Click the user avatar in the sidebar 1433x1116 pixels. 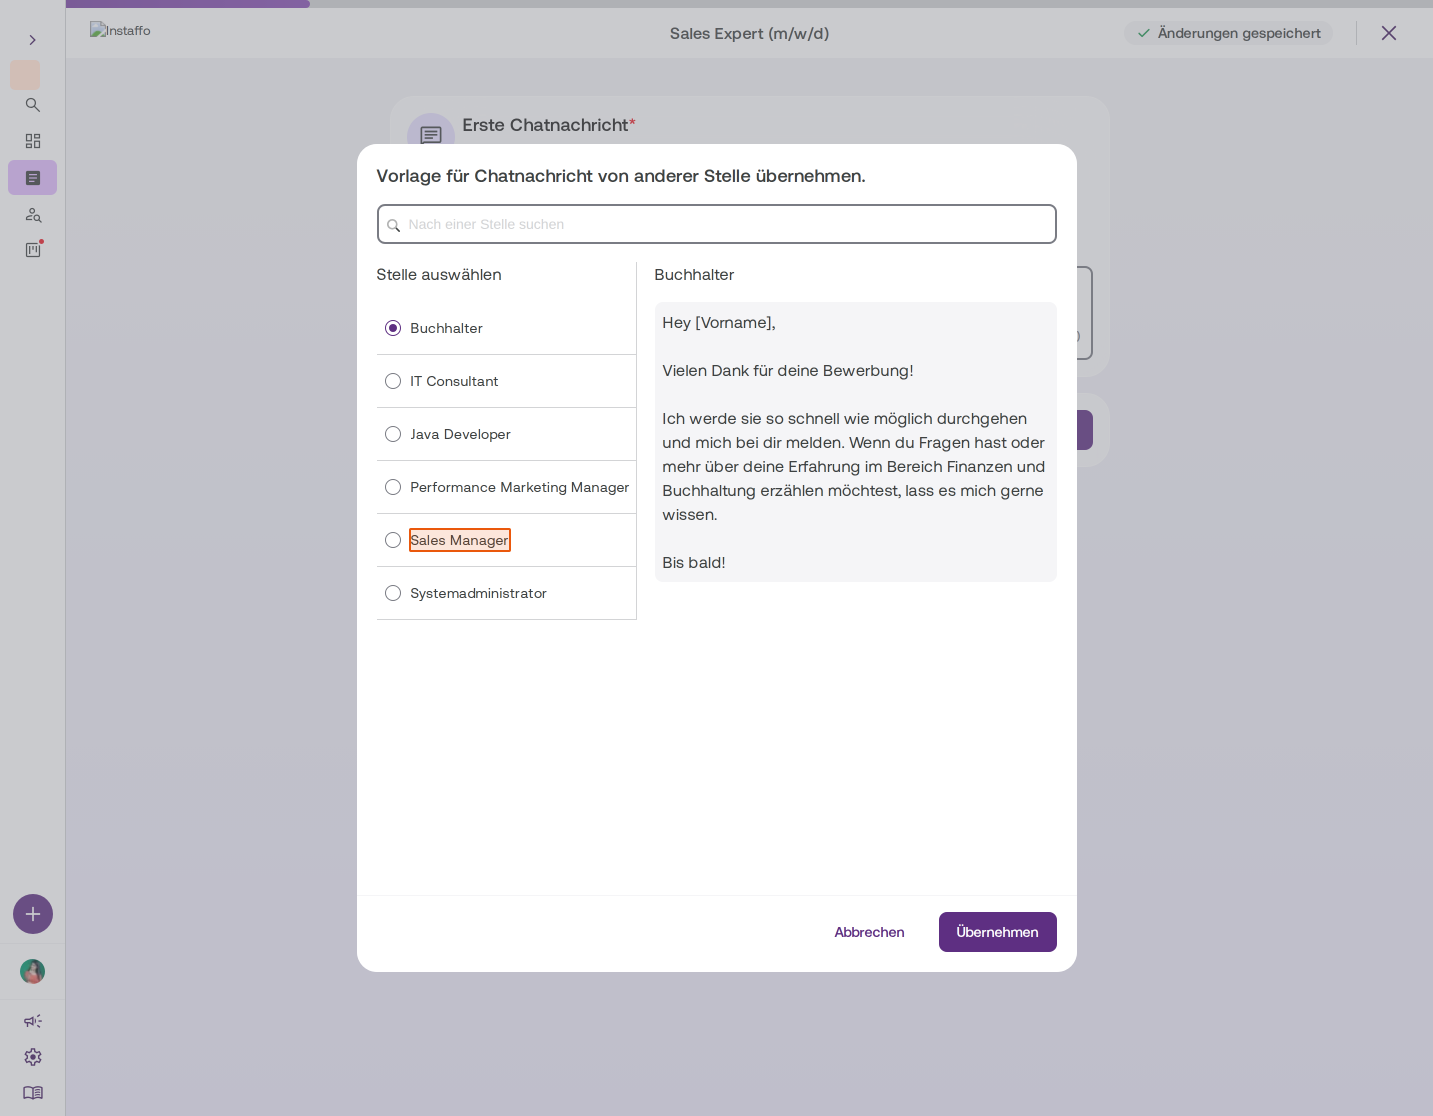pyautogui.click(x=33, y=971)
